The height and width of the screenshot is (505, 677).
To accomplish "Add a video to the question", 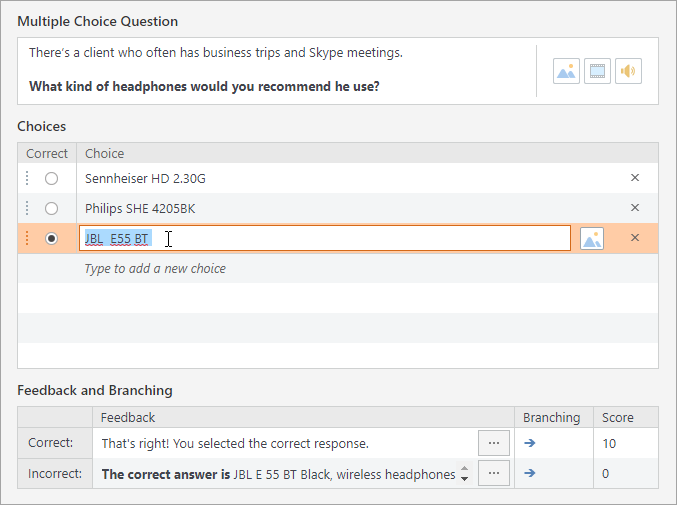I will coord(597,71).
